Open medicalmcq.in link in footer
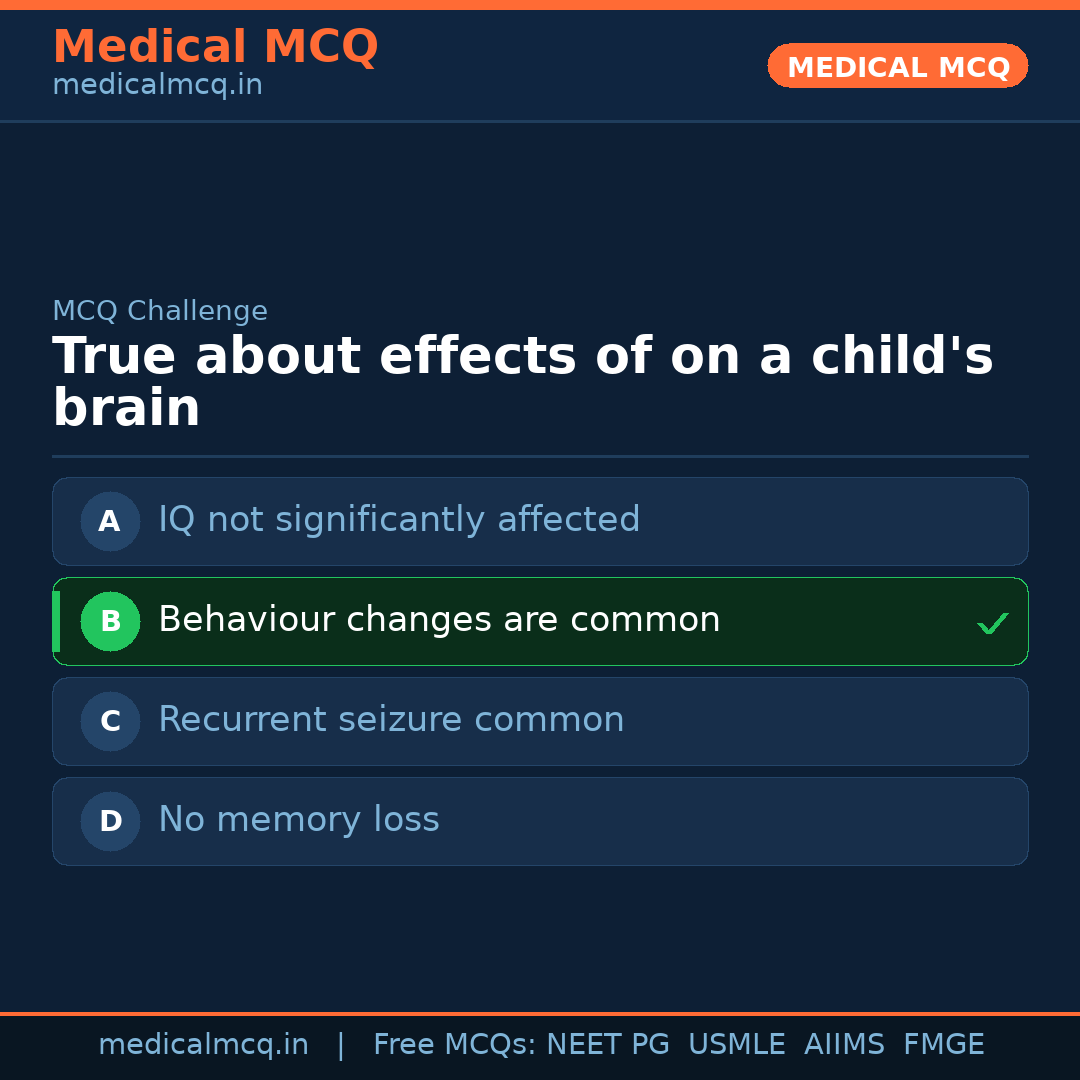1080x1080 pixels. 203,1045
